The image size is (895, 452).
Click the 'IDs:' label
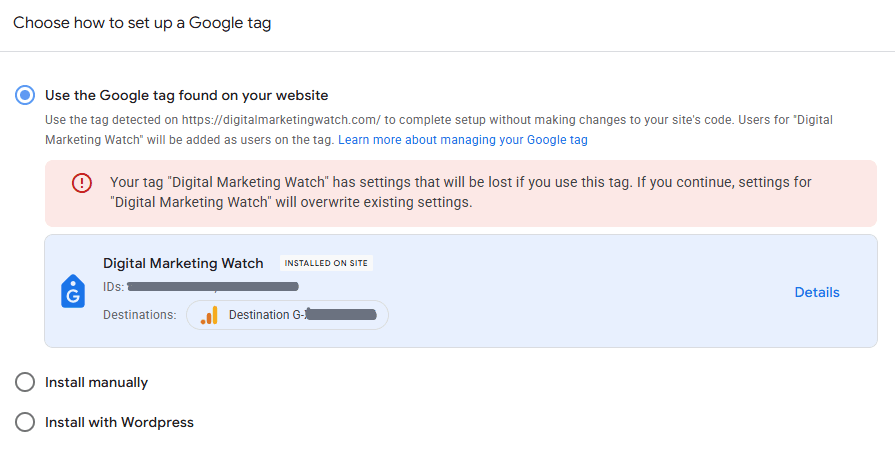pyautogui.click(x=114, y=287)
